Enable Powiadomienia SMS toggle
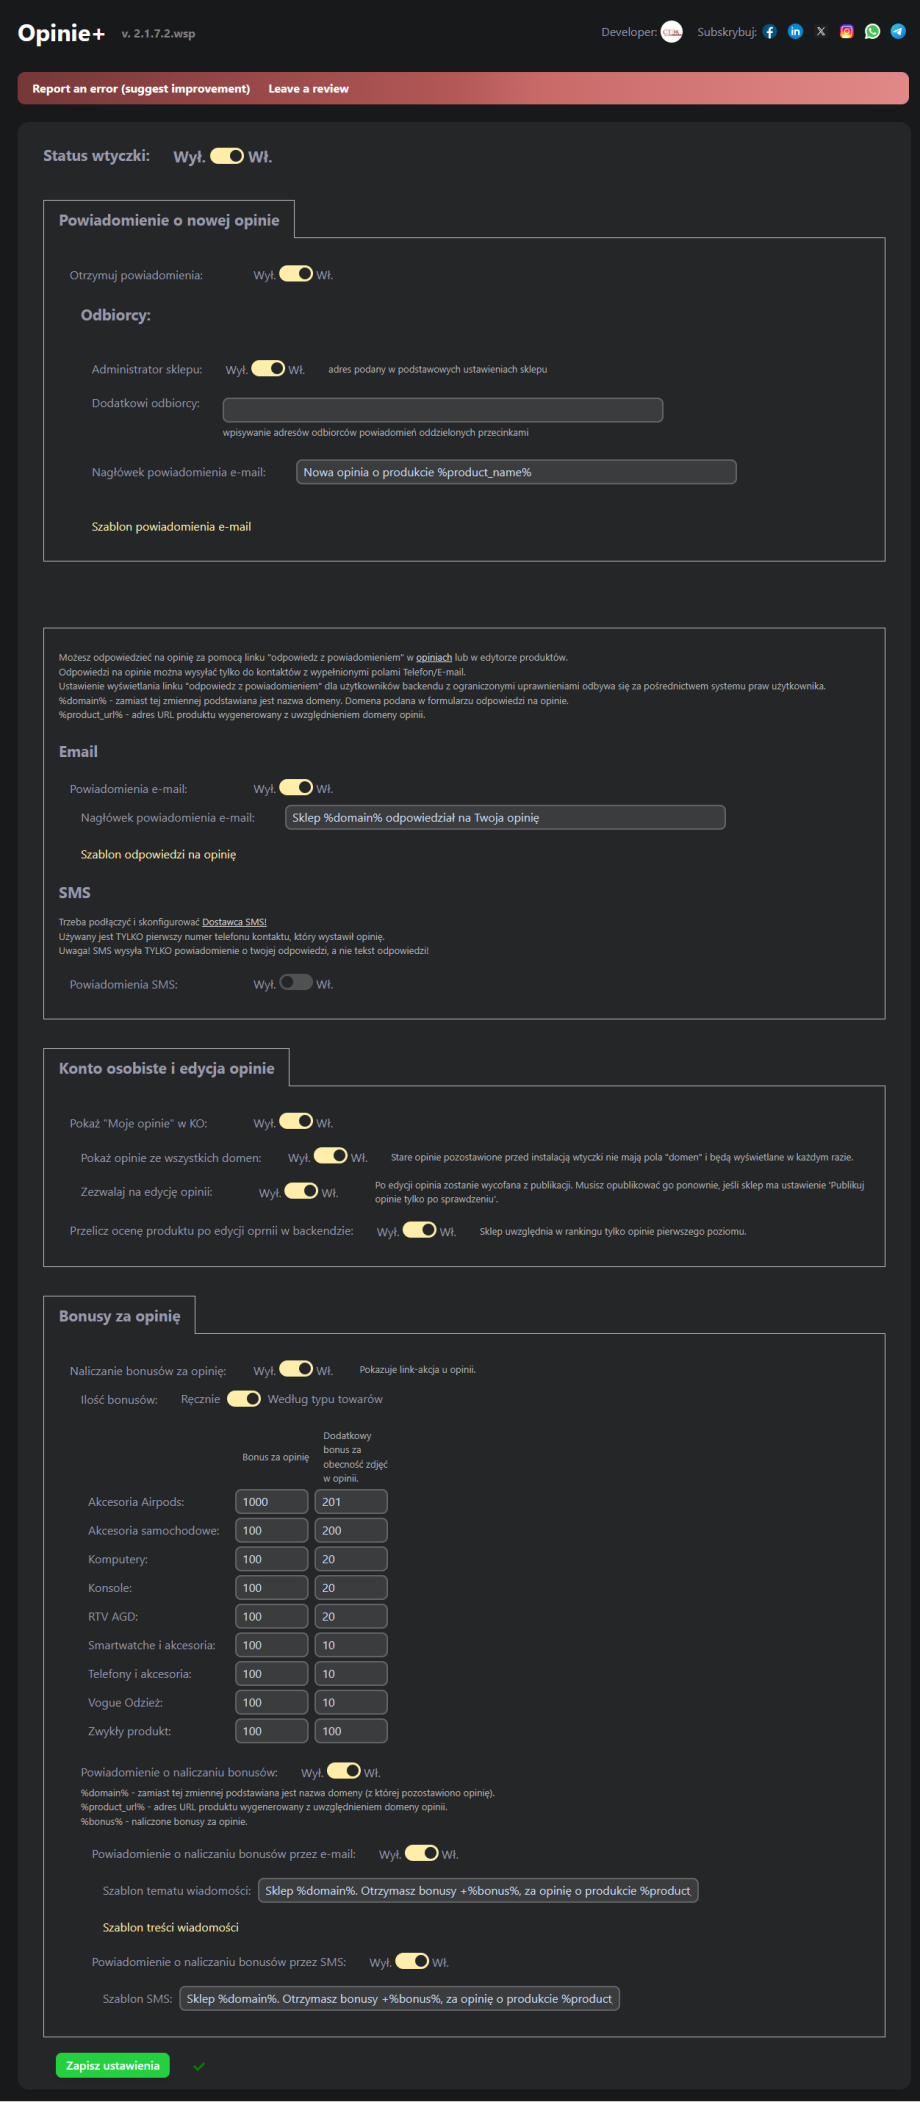This screenshot has height=2102, width=920. coord(296,983)
